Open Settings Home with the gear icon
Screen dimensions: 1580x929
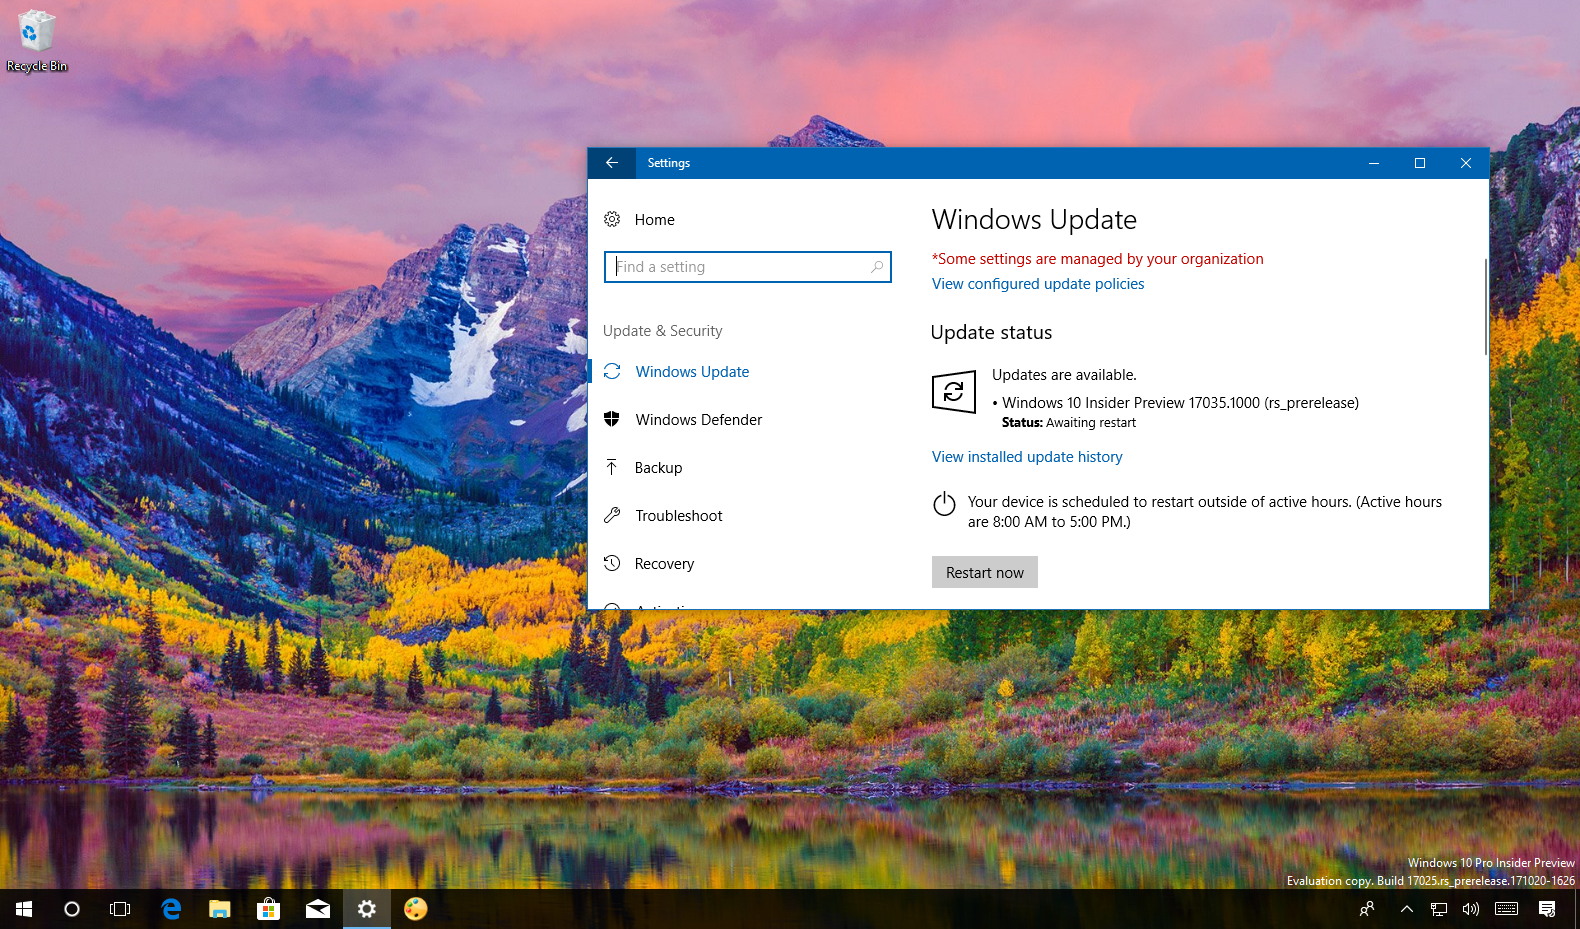pyautogui.click(x=612, y=219)
